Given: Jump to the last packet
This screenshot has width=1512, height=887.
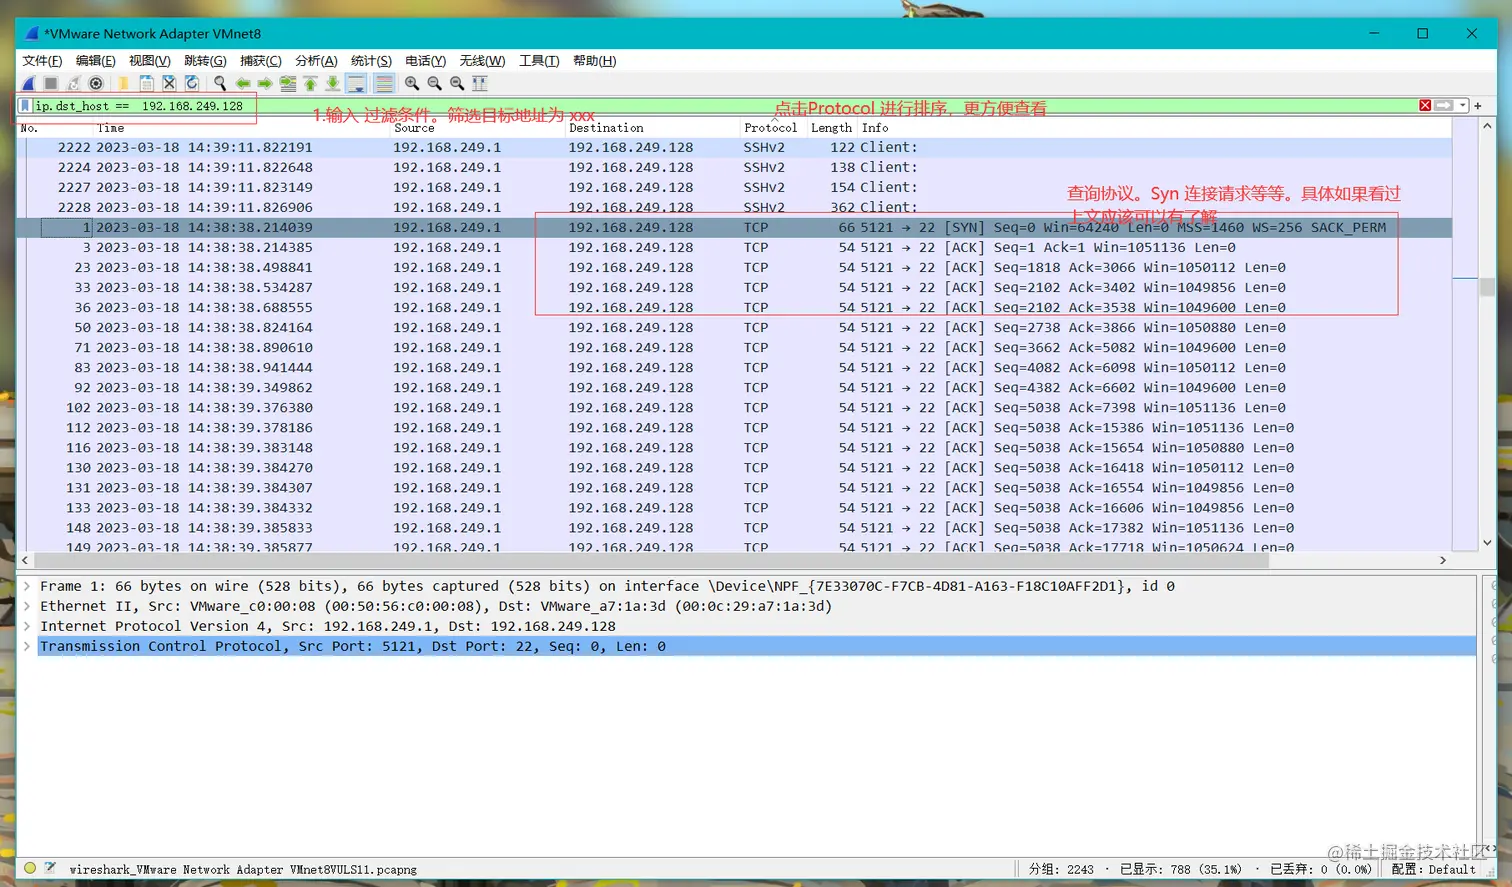Looking at the screenshot, I should tap(333, 84).
